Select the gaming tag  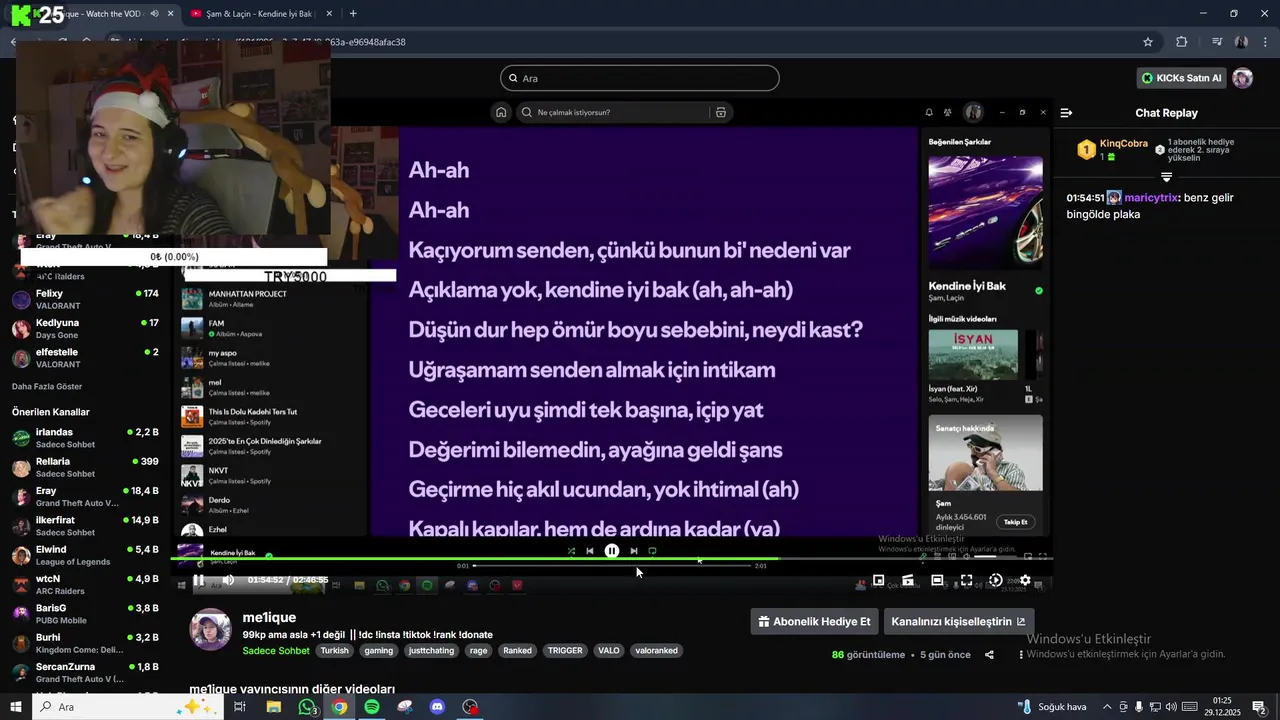click(x=379, y=650)
